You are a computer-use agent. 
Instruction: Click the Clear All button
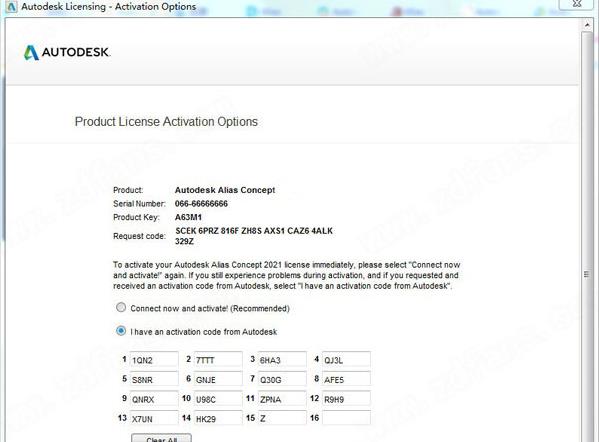tap(161, 439)
